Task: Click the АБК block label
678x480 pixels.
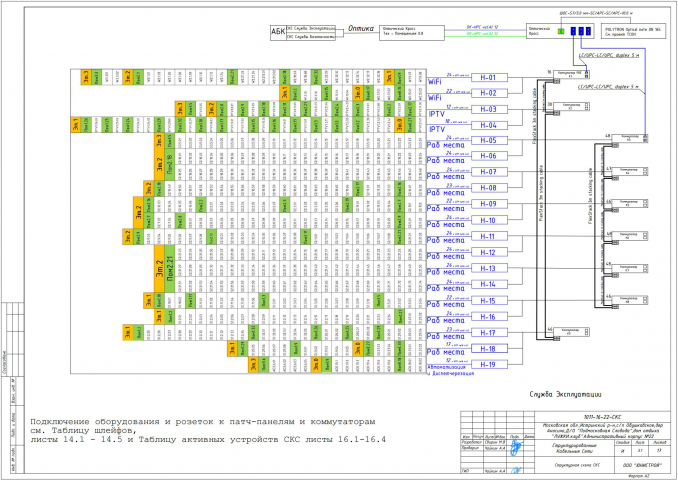Action: [x=278, y=32]
